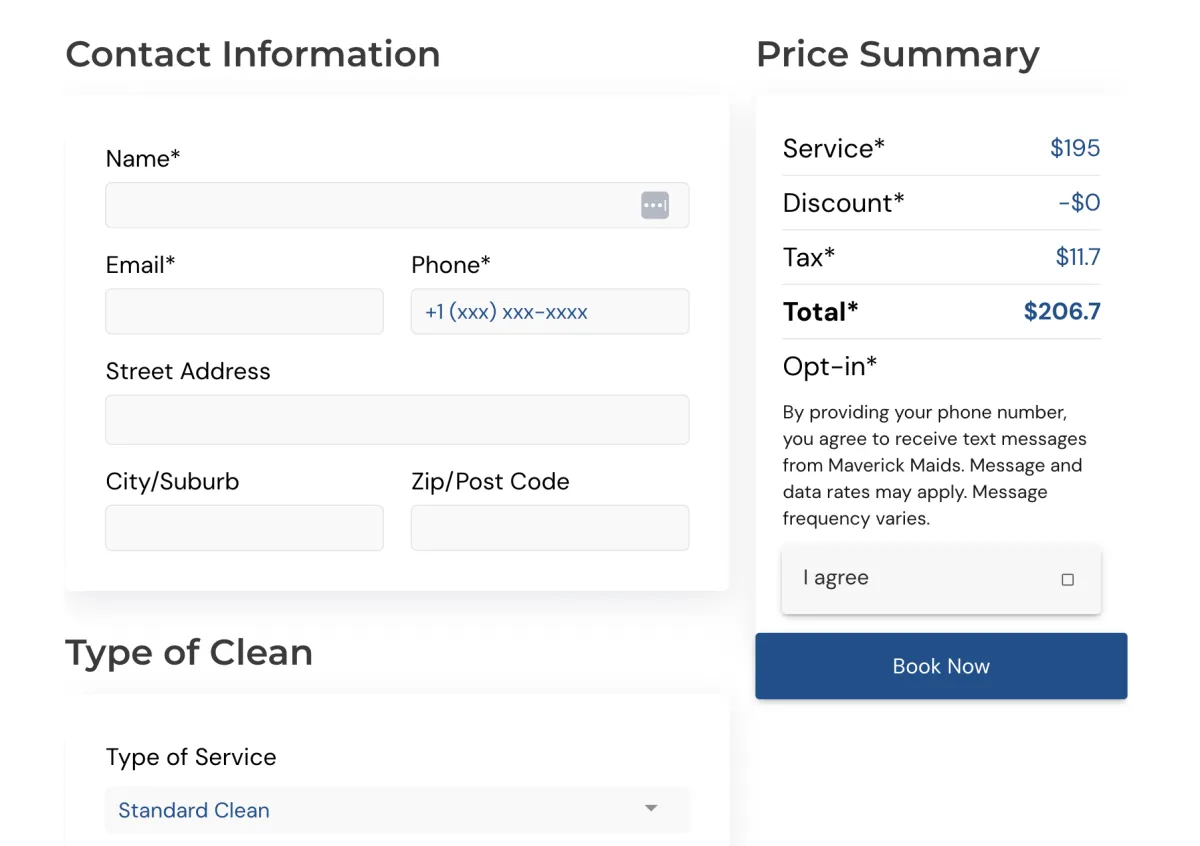Click the Type of Clean heading

click(189, 653)
